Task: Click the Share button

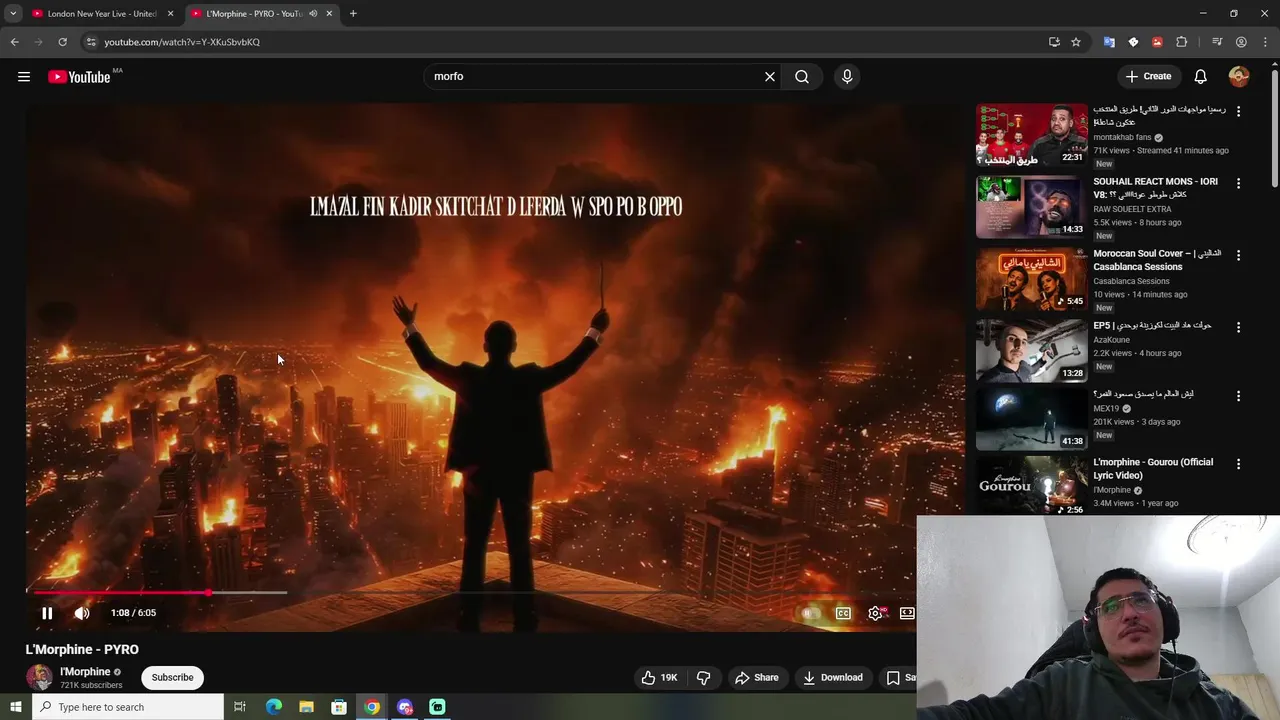Action: (757, 677)
